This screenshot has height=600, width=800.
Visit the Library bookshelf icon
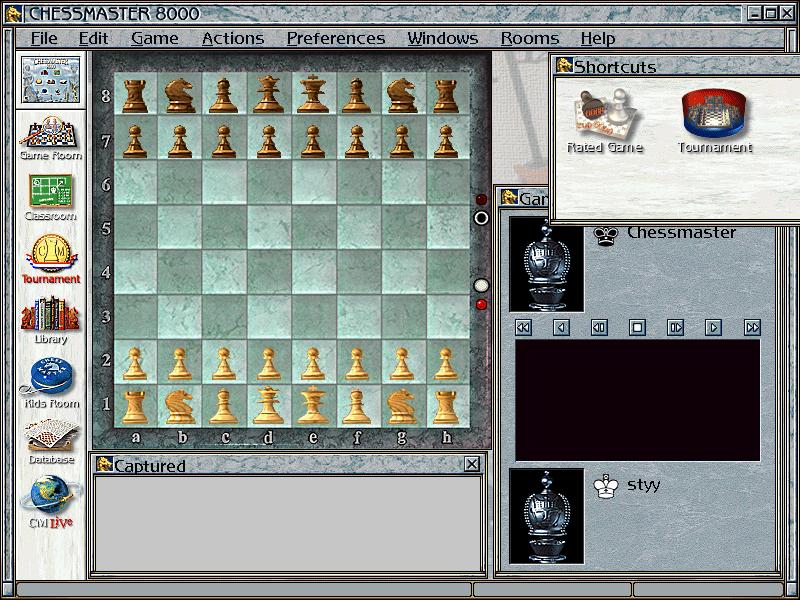(51, 320)
